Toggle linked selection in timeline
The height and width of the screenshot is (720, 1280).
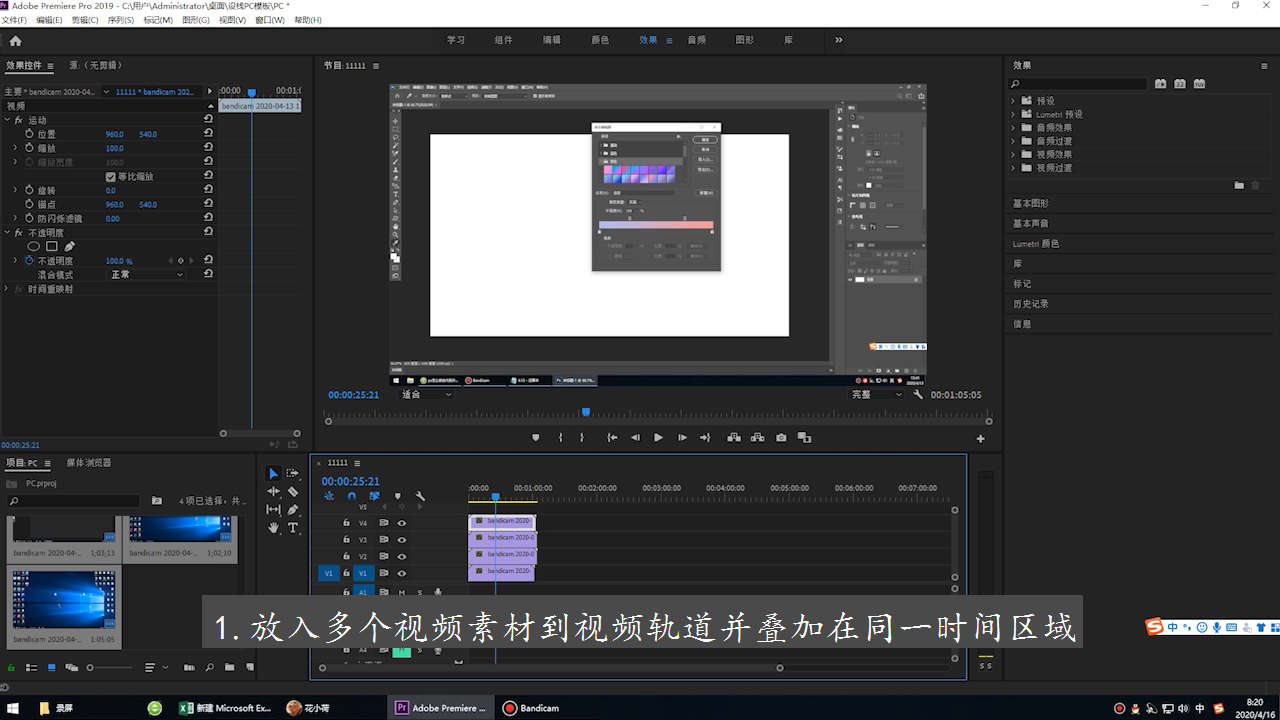(375, 495)
